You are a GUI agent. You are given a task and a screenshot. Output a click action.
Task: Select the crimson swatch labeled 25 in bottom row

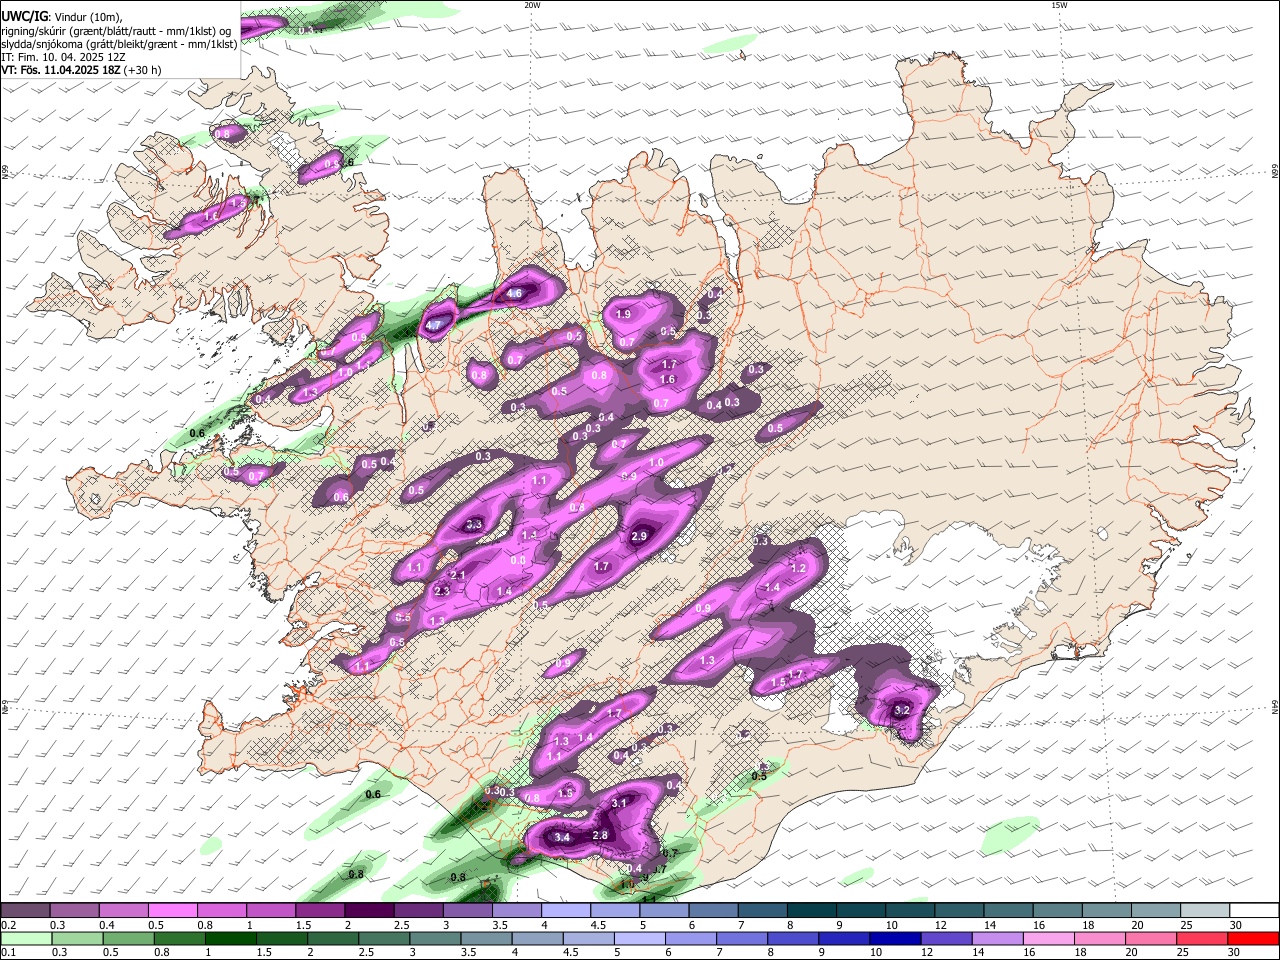(x=1201, y=939)
